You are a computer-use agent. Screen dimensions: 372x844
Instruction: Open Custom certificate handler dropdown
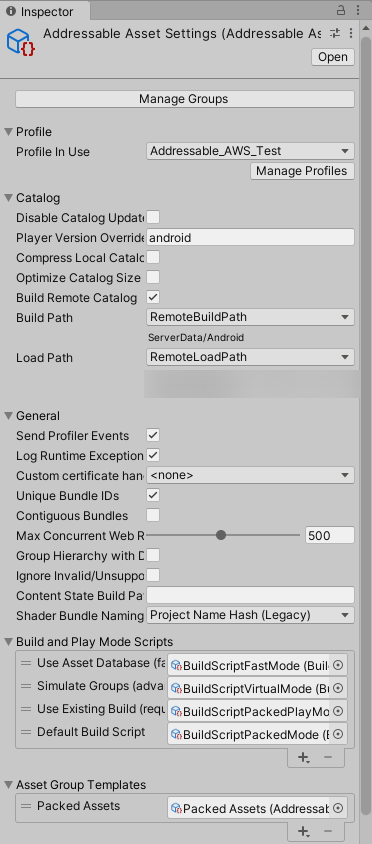250,475
